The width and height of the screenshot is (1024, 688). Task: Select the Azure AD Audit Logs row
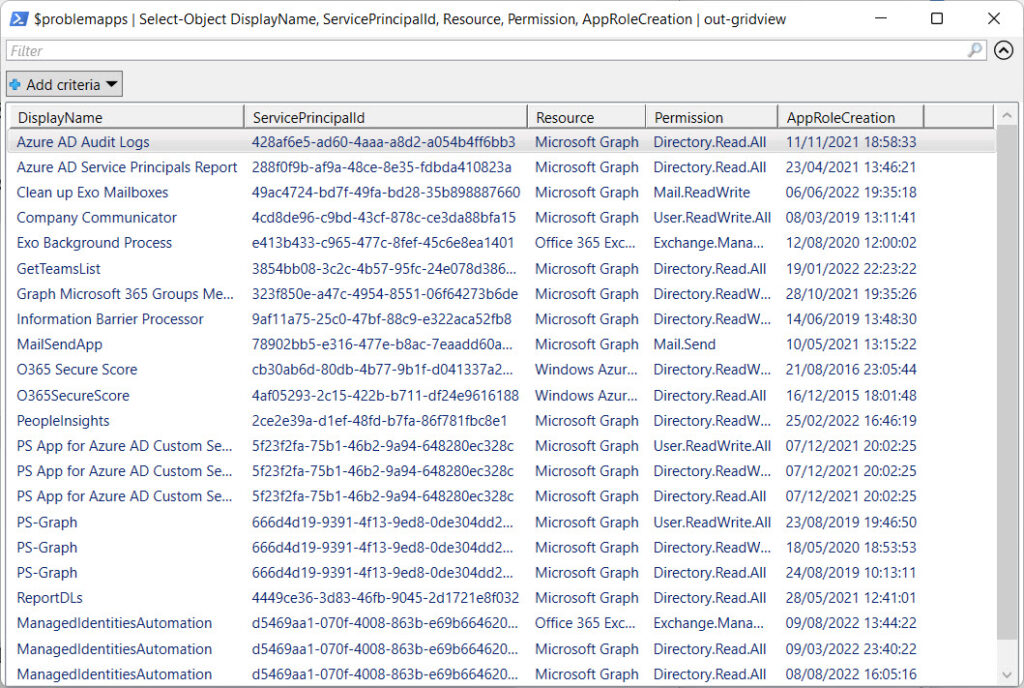coord(502,142)
